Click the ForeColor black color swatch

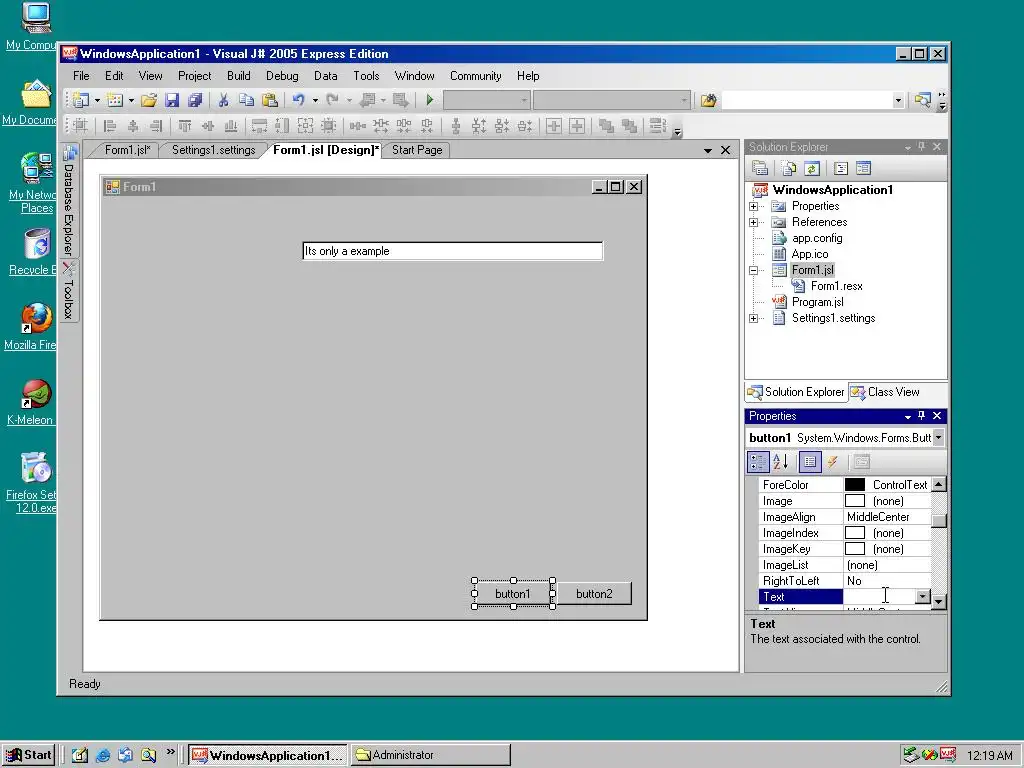[x=855, y=485]
